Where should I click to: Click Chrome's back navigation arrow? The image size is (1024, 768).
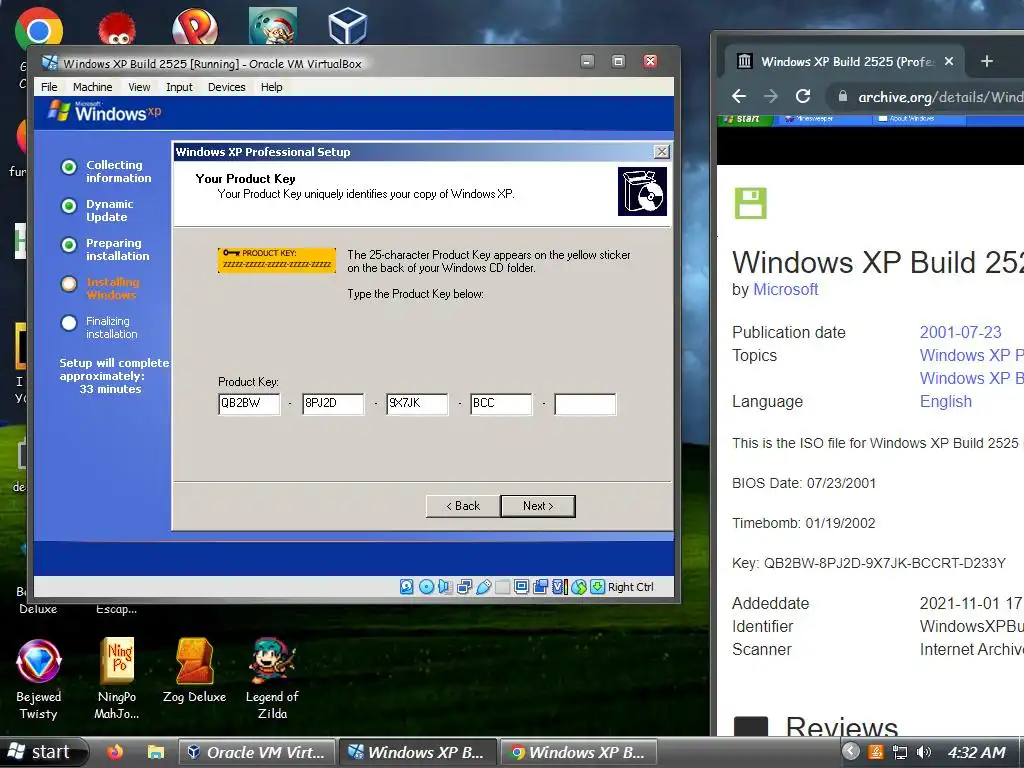click(x=739, y=97)
